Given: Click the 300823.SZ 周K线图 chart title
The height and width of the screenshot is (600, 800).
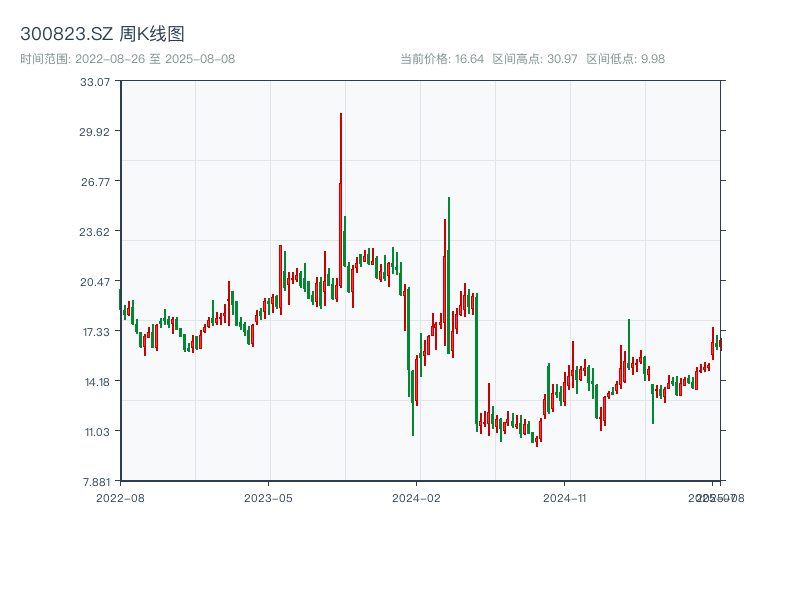Looking at the screenshot, I should tap(102, 34).
